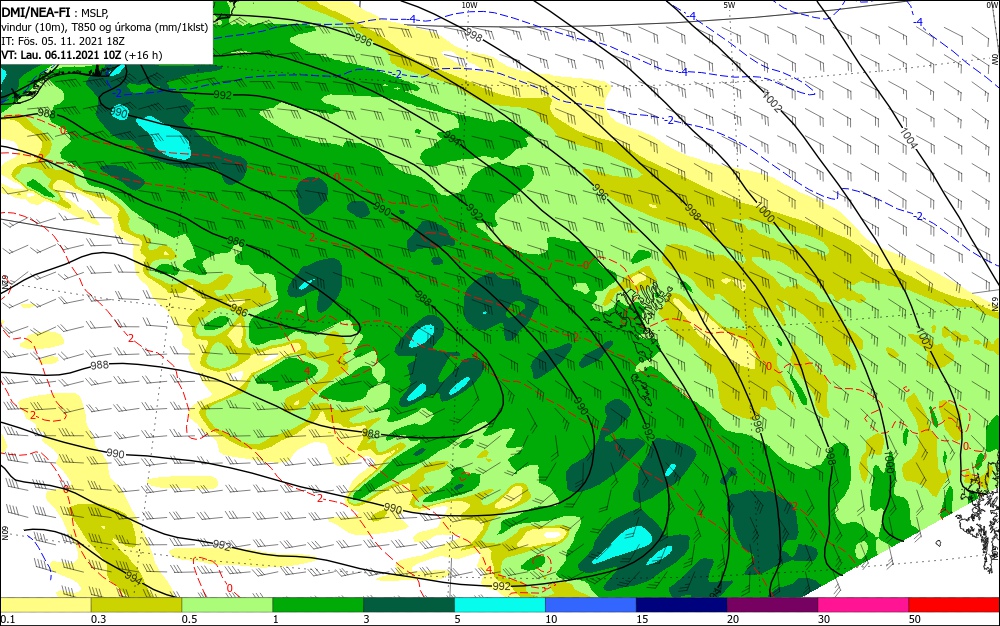Choose the navy 15–20 legend swatch
The image size is (1000, 626).
click(x=682, y=605)
